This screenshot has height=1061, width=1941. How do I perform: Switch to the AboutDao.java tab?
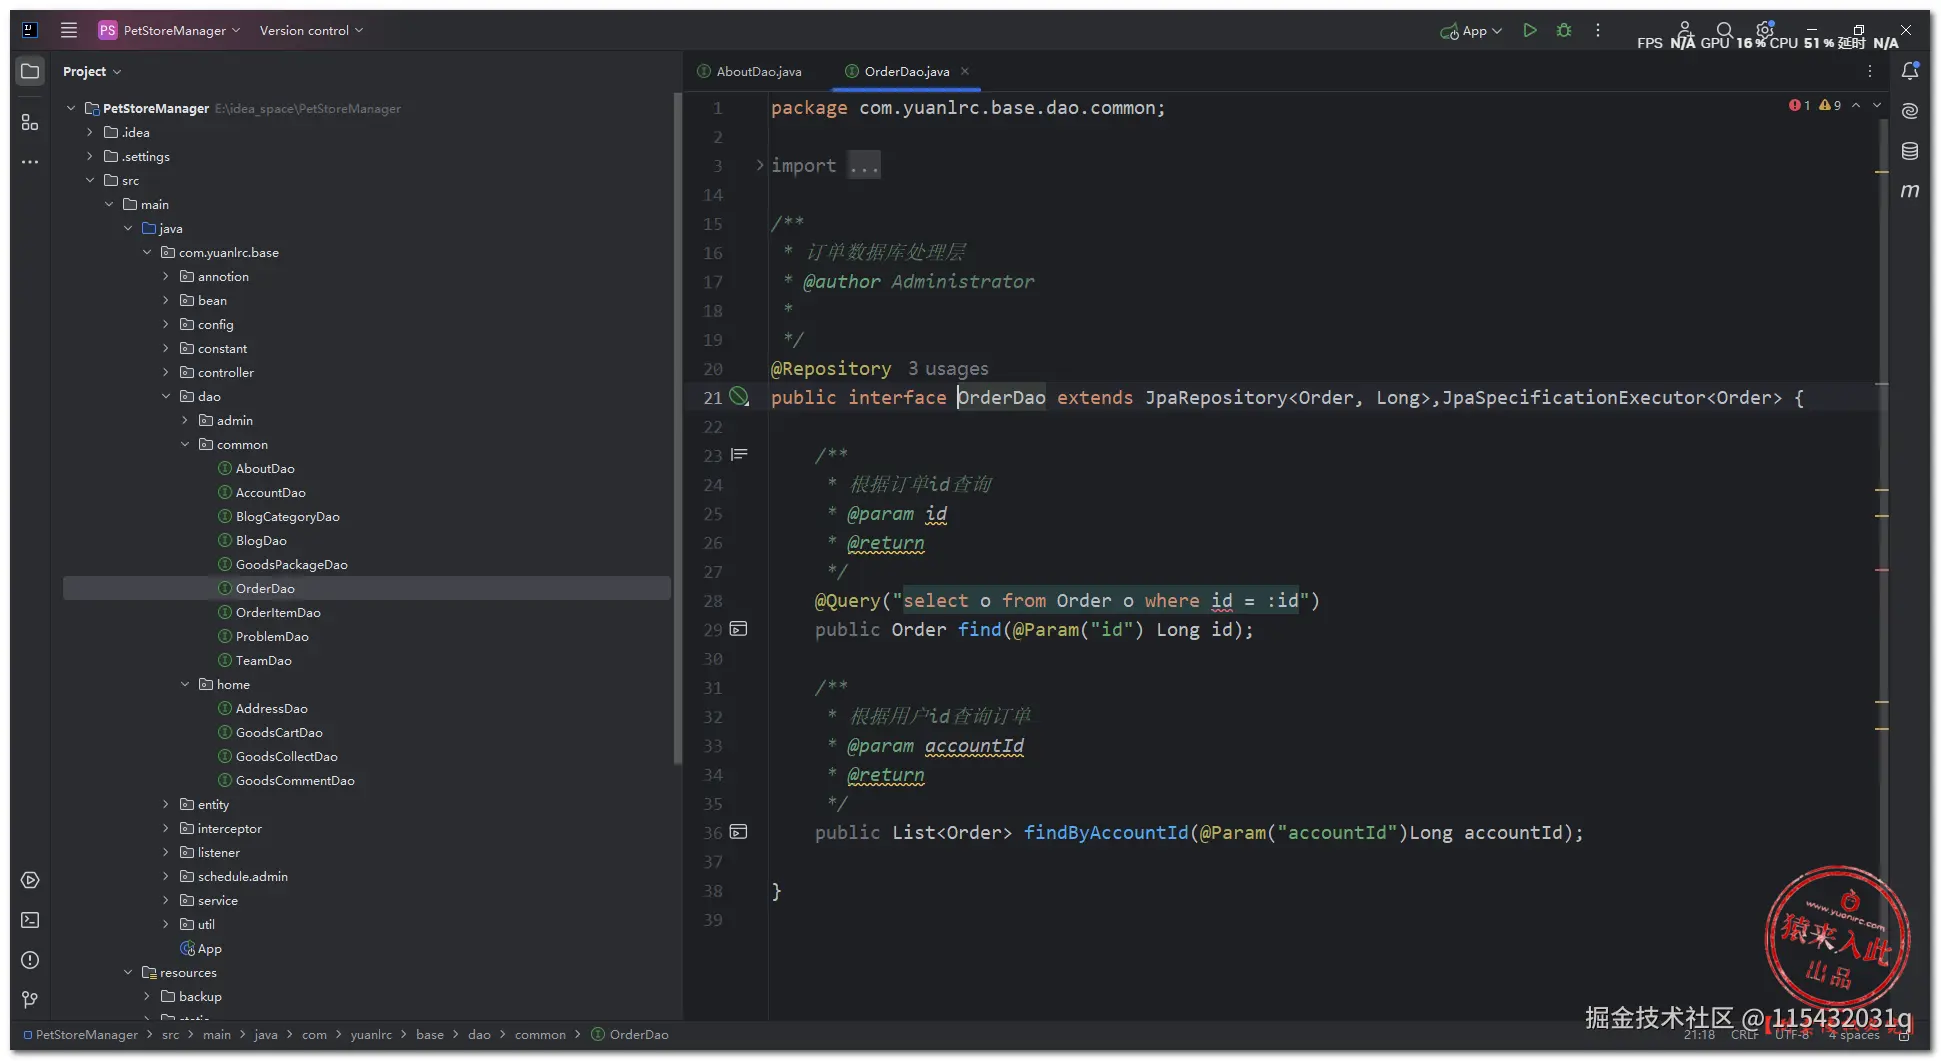[x=749, y=71]
